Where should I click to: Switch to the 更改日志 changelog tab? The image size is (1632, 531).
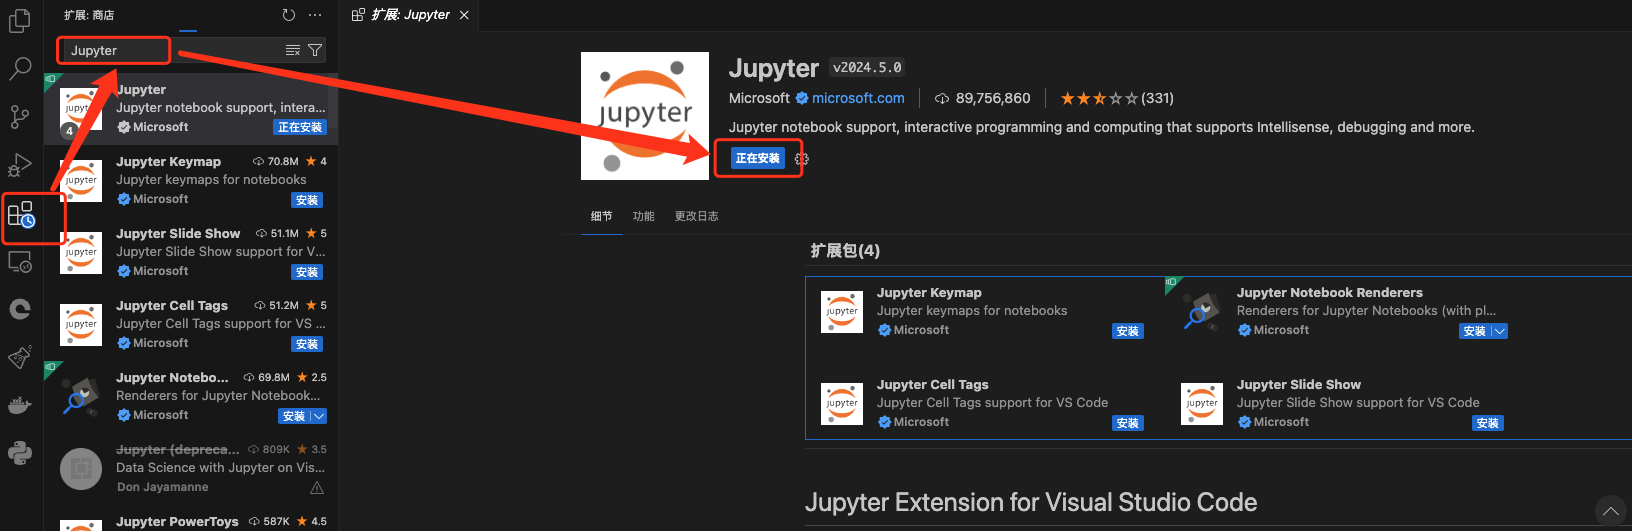[696, 216]
